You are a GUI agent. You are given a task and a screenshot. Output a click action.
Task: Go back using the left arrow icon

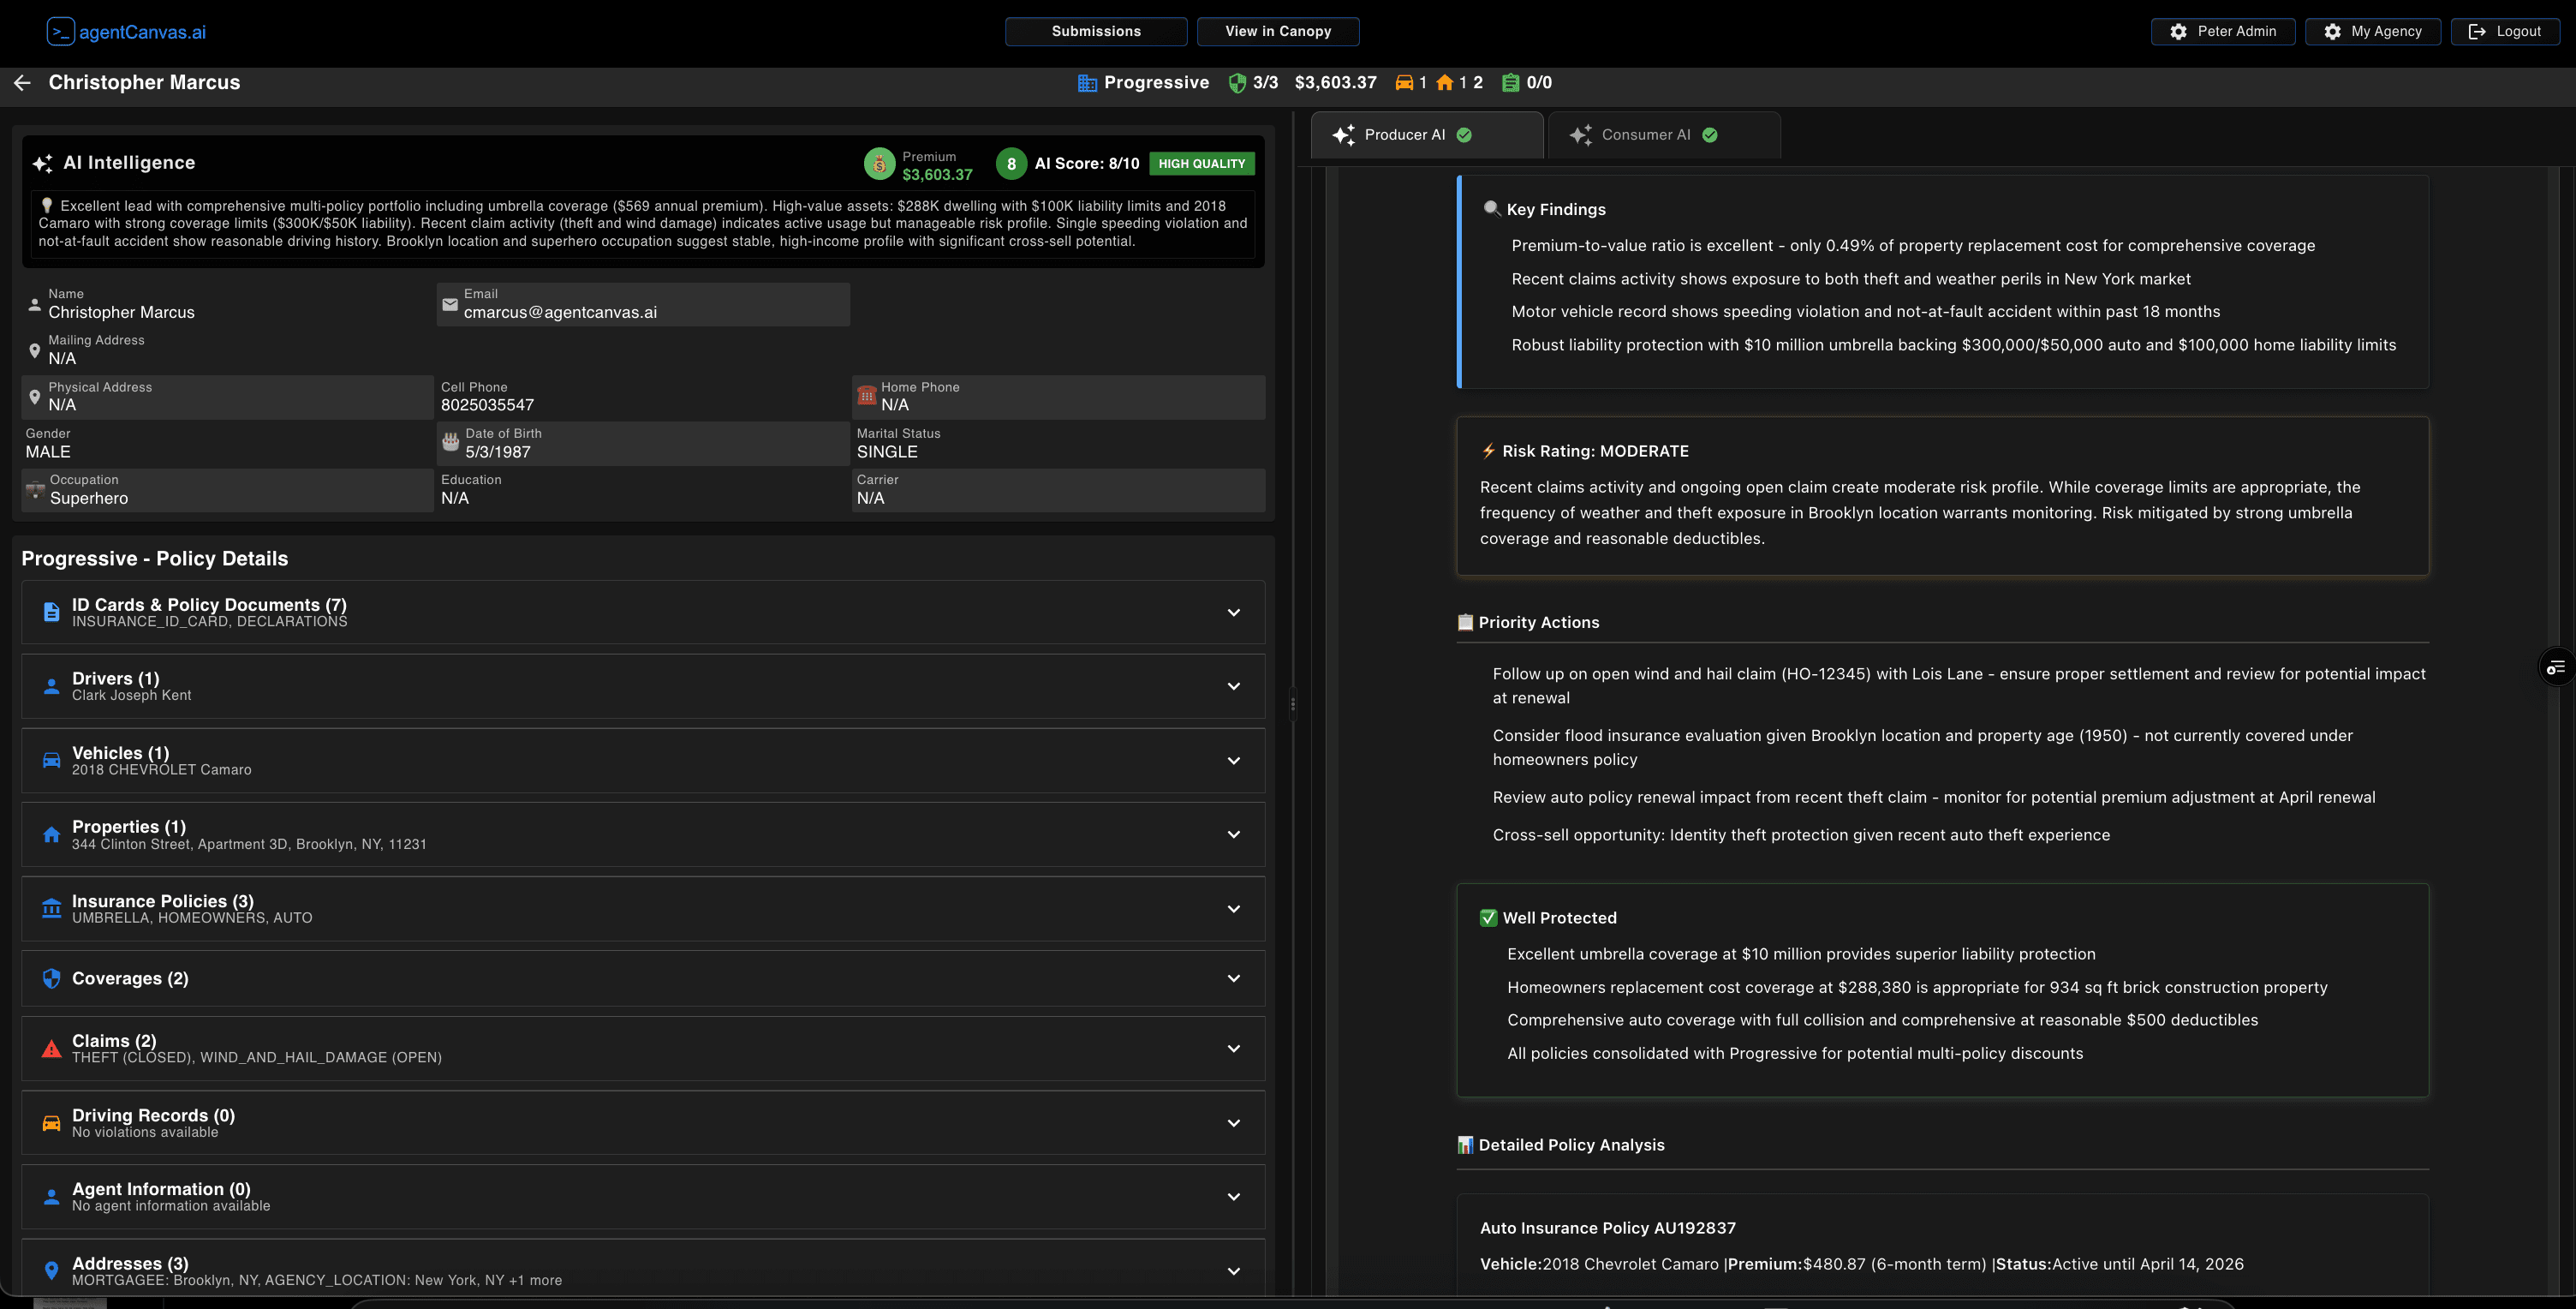click(22, 83)
